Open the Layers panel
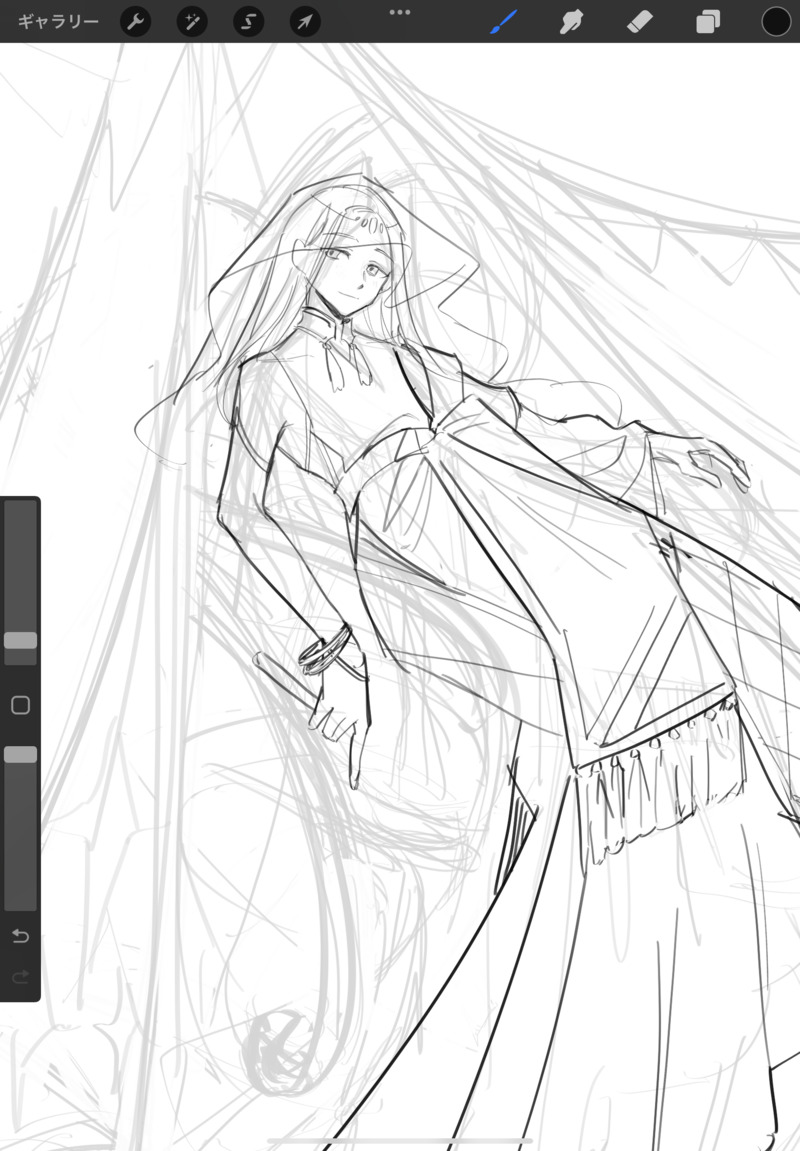Image resolution: width=800 pixels, height=1151 pixels. (708, 21)
